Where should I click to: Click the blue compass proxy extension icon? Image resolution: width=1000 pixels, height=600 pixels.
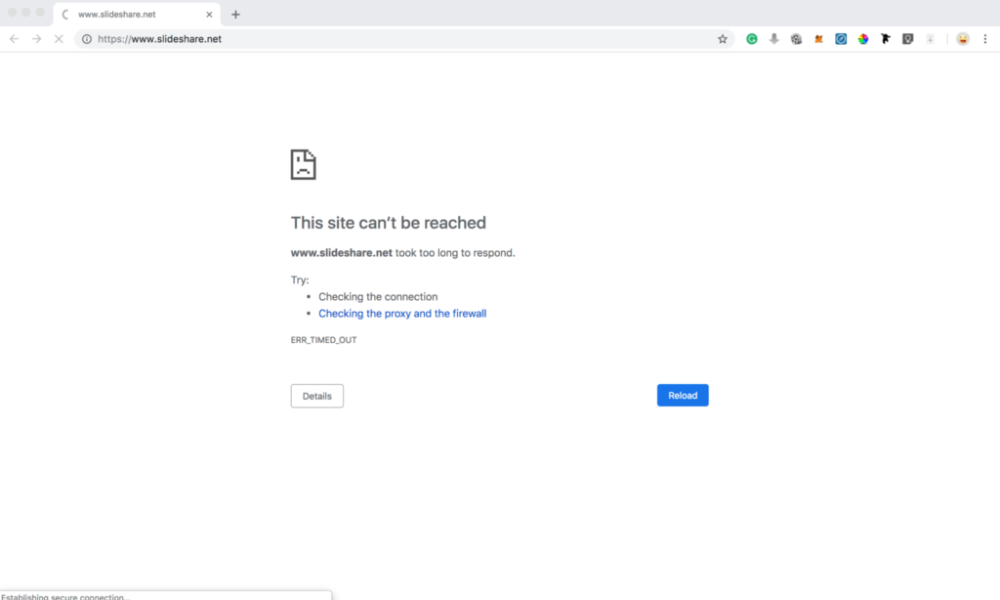tap(840, 39)
